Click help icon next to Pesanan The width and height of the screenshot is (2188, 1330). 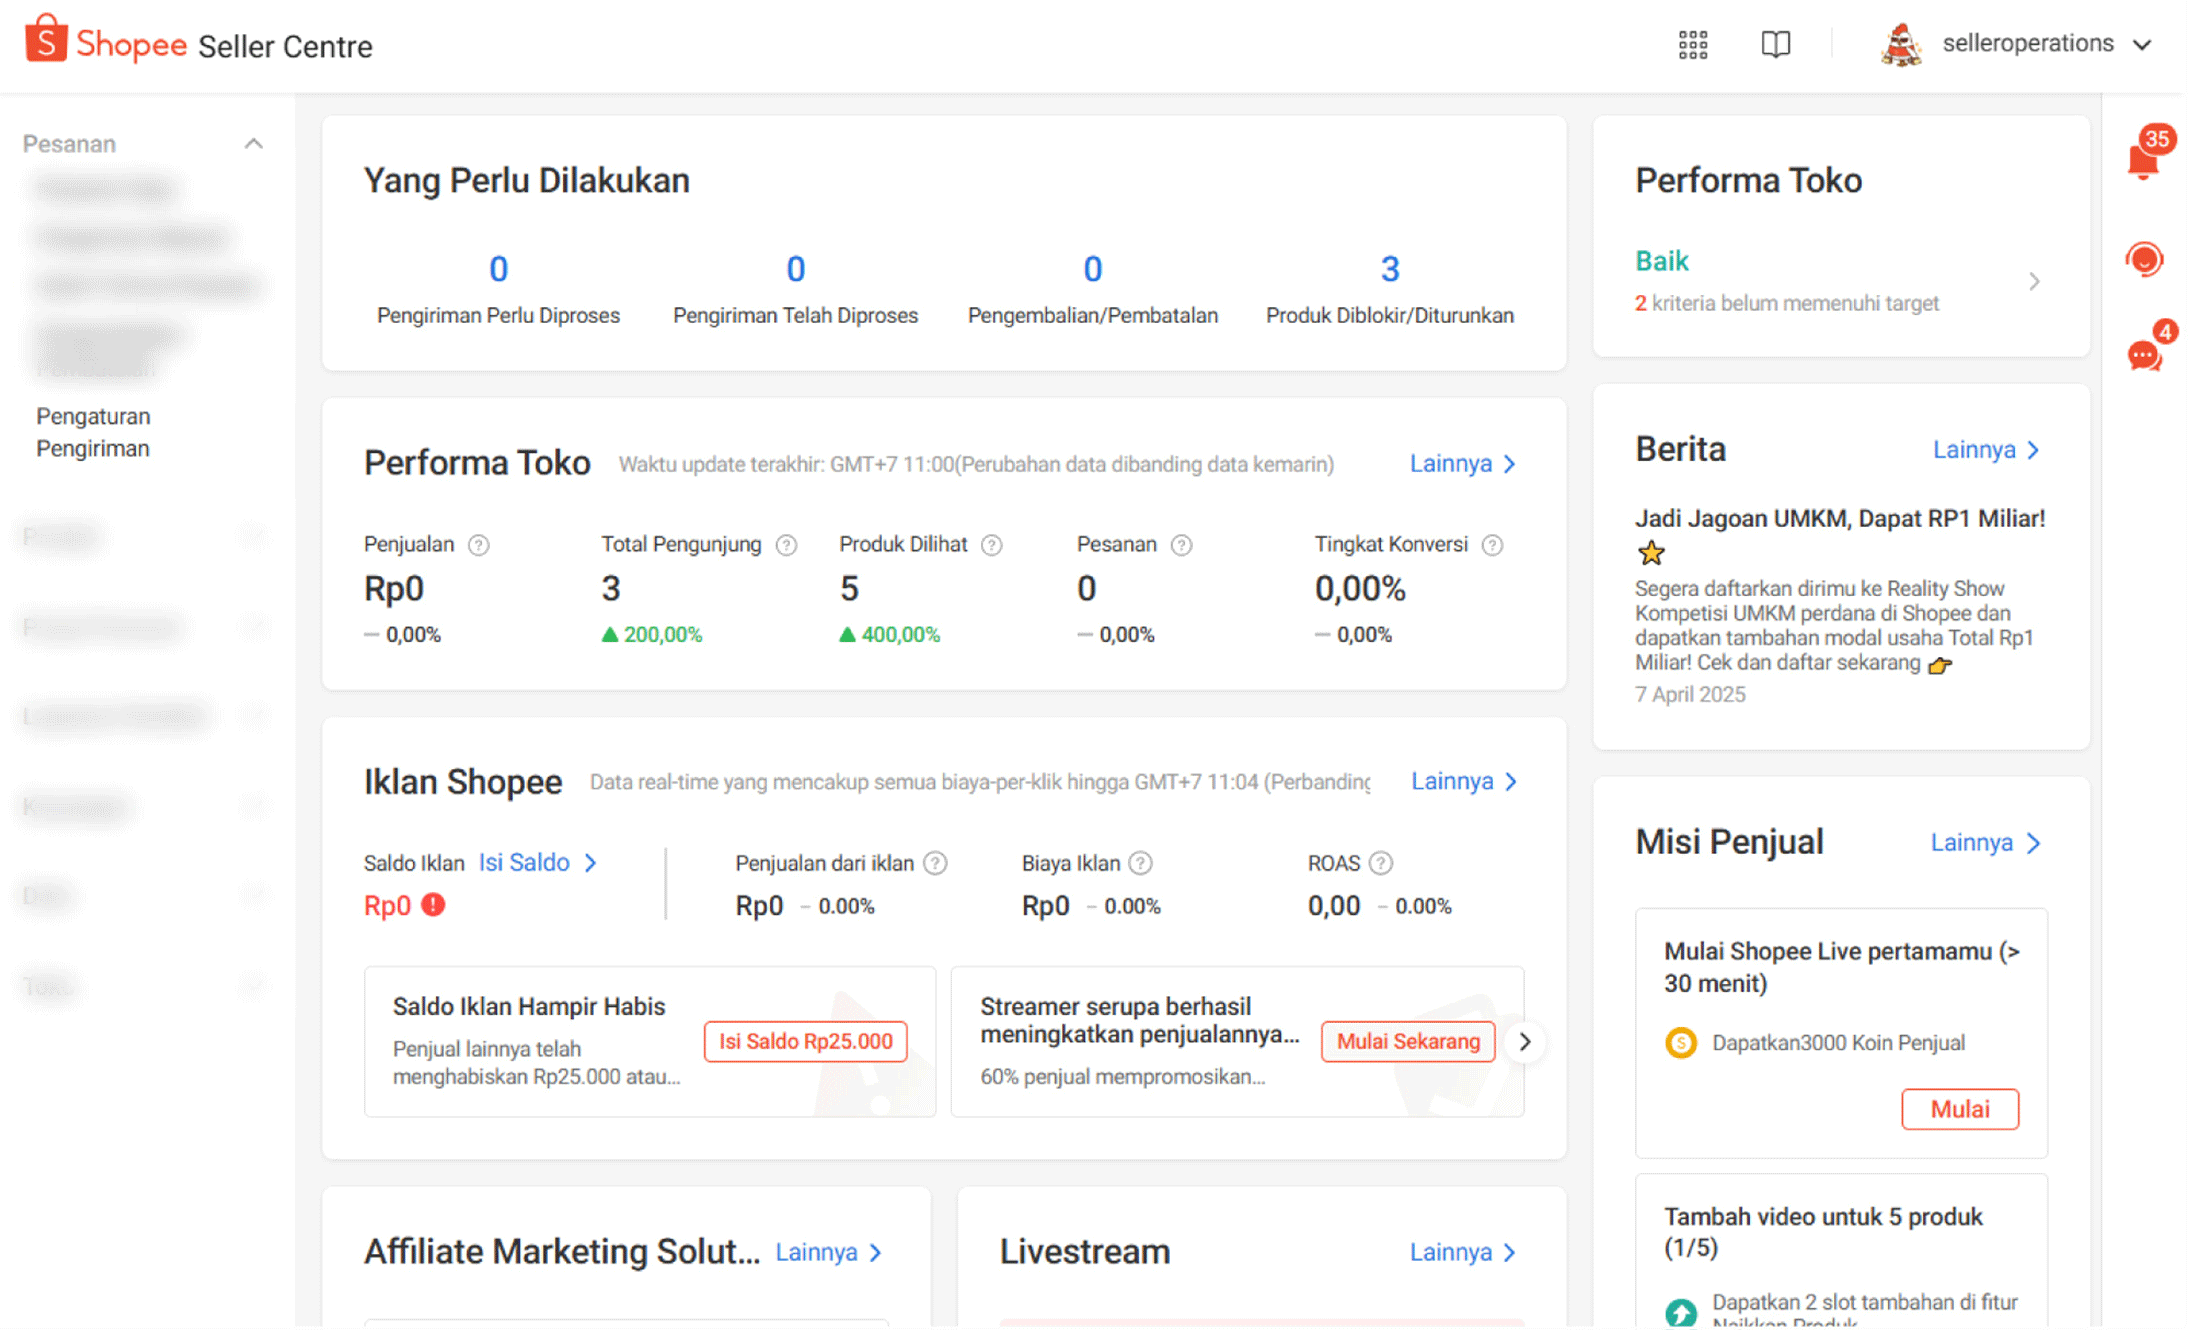pyautogui.click(x=1181, y=545)
